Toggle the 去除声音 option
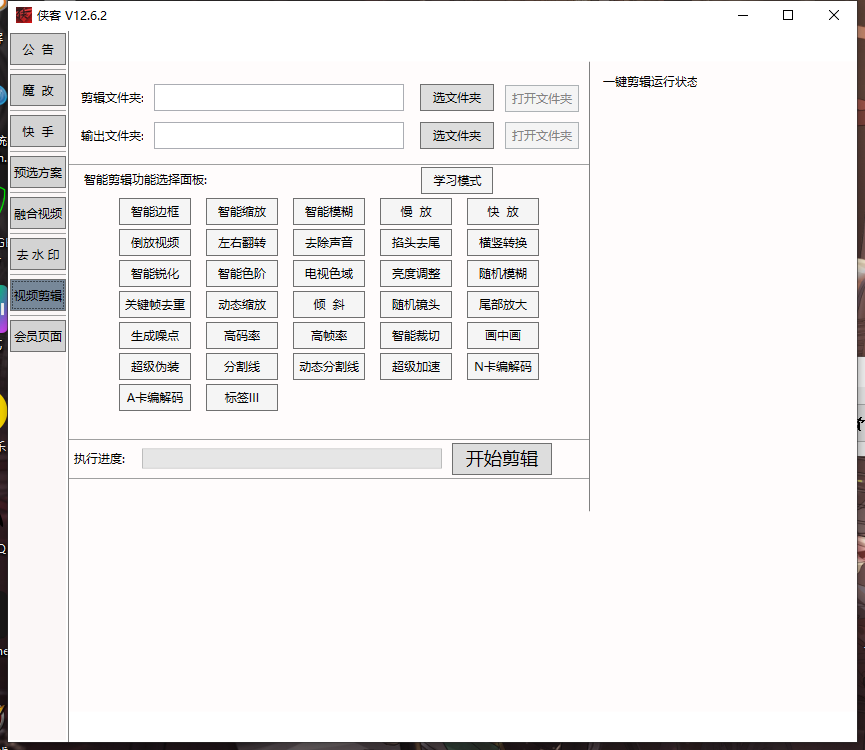Image resolution: width=865 pixels, height=750 pixels. [x=329, y=243]
